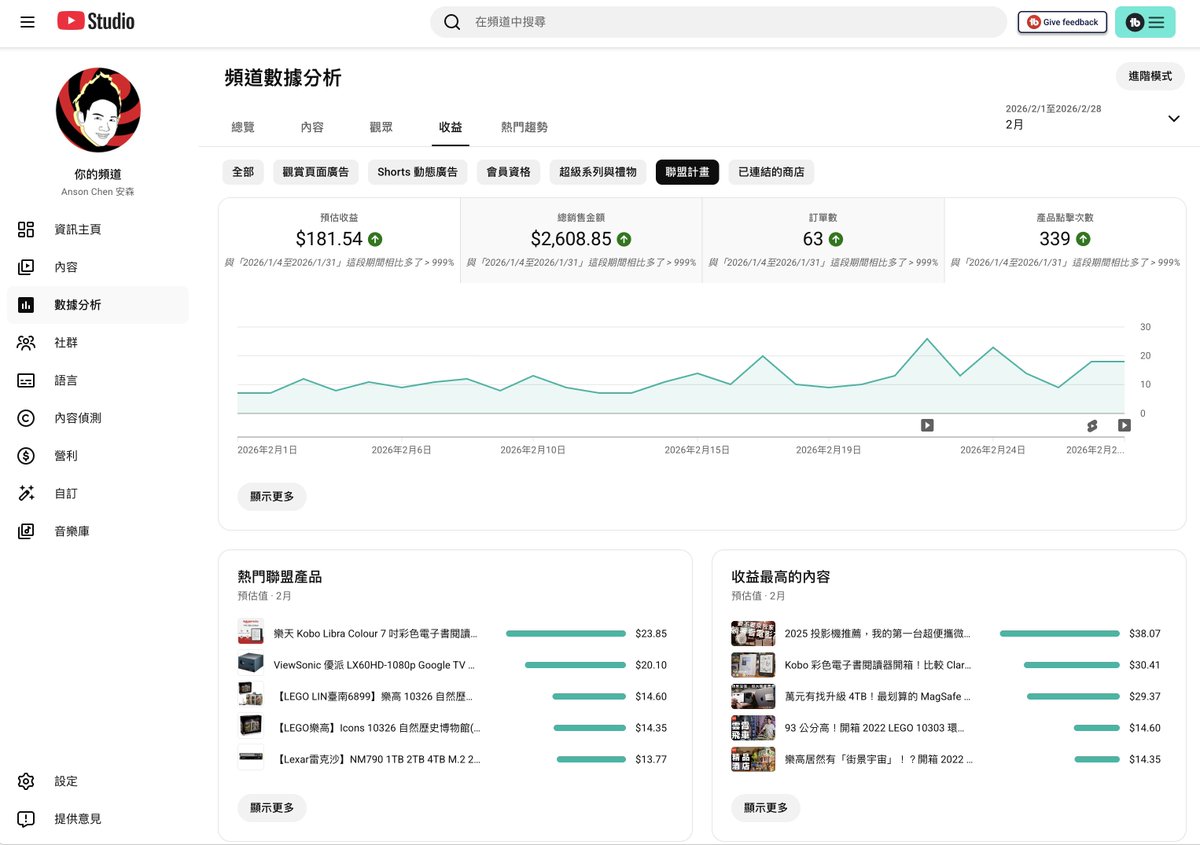Click the Give feedback button
This screenshot has width=1200, height=845.
(x=1062, y=22)
